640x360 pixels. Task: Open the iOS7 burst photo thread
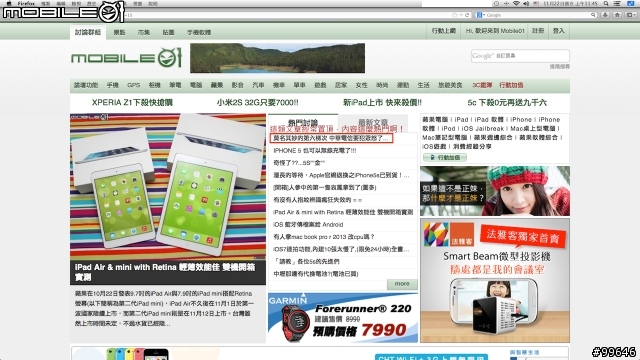[x=341, y=249]
